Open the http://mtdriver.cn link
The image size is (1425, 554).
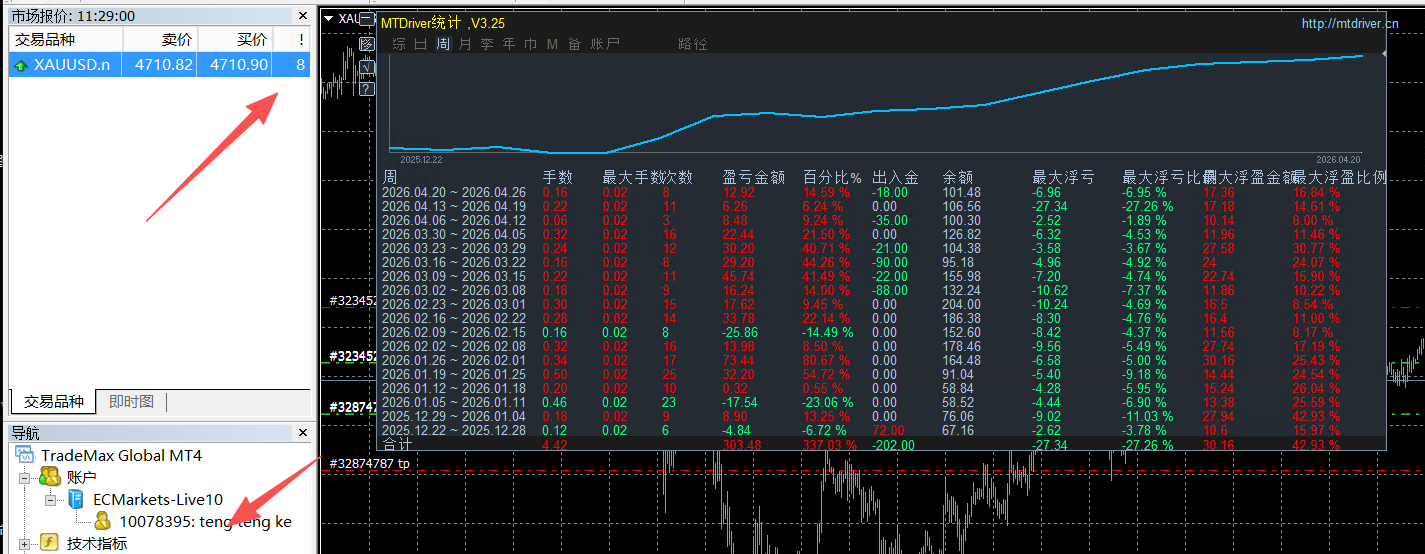click(1349, 23)
